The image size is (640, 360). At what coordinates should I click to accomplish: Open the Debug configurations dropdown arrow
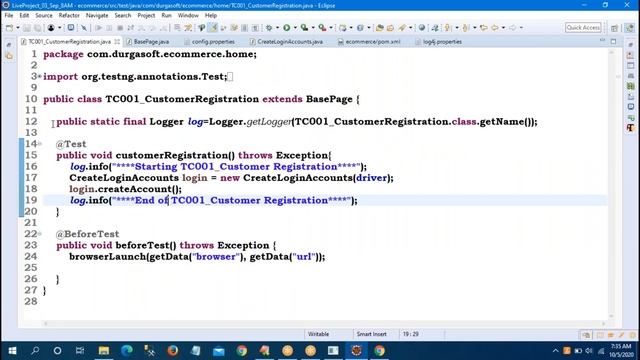click(x=277, y=28)
